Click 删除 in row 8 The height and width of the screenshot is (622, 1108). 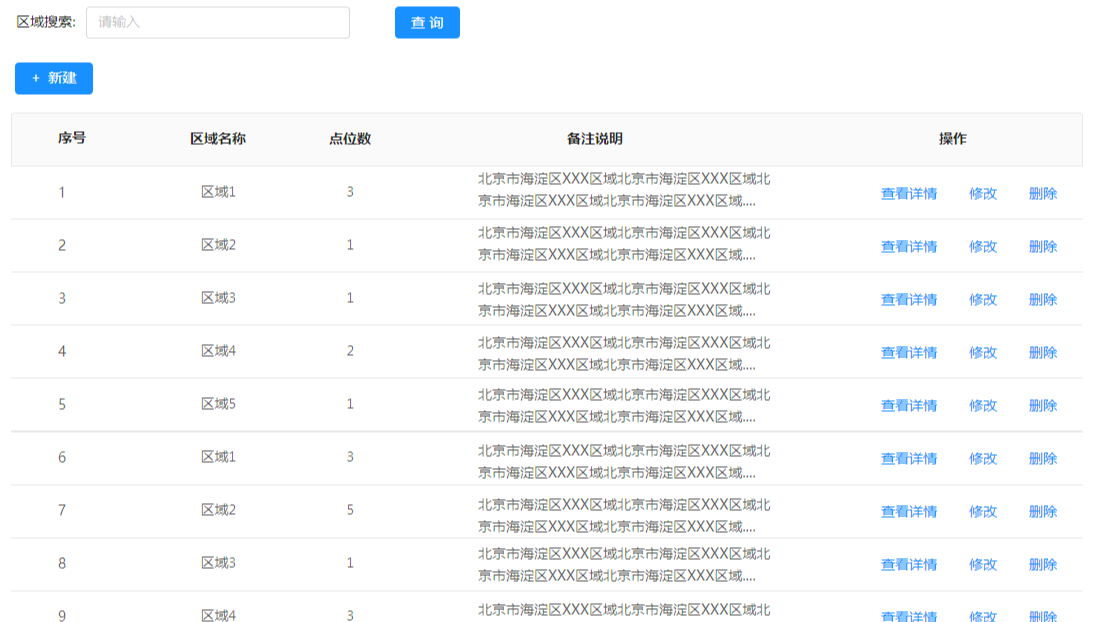pyautogui.click(x=1042, y=565)
